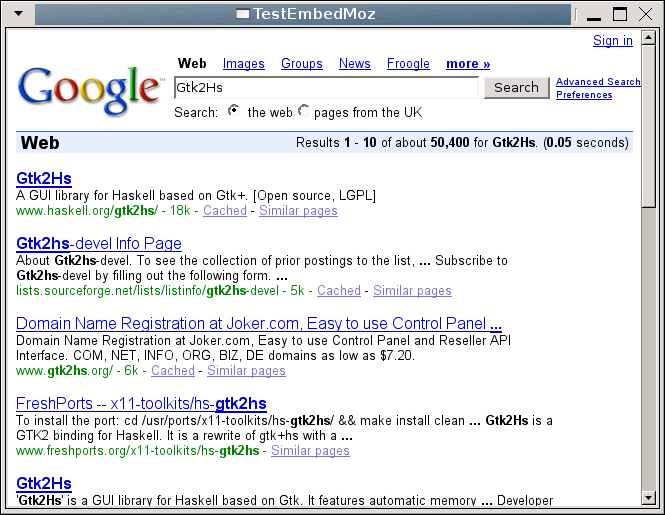665x515 pixels.
Task: Open the Preferences link
Action: [584, 95]
